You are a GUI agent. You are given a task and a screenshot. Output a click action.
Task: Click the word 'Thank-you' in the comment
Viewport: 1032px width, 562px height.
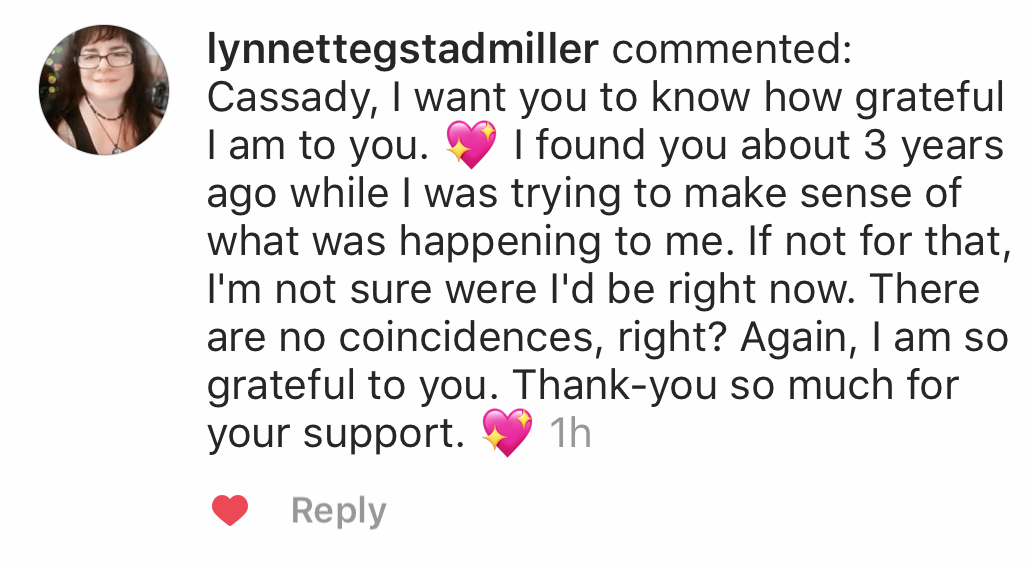coord(615,385)
